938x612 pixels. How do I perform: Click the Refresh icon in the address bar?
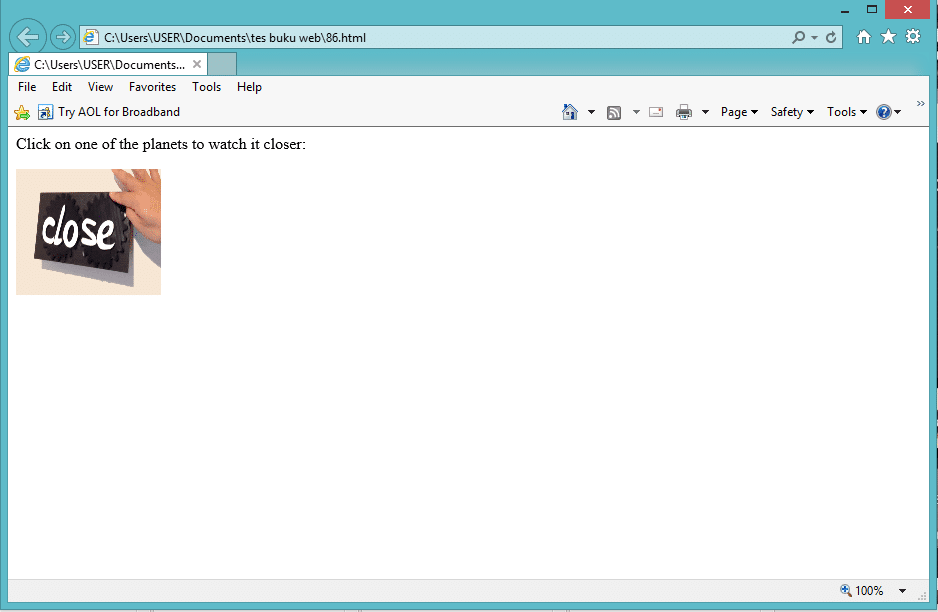pos(831,36)
